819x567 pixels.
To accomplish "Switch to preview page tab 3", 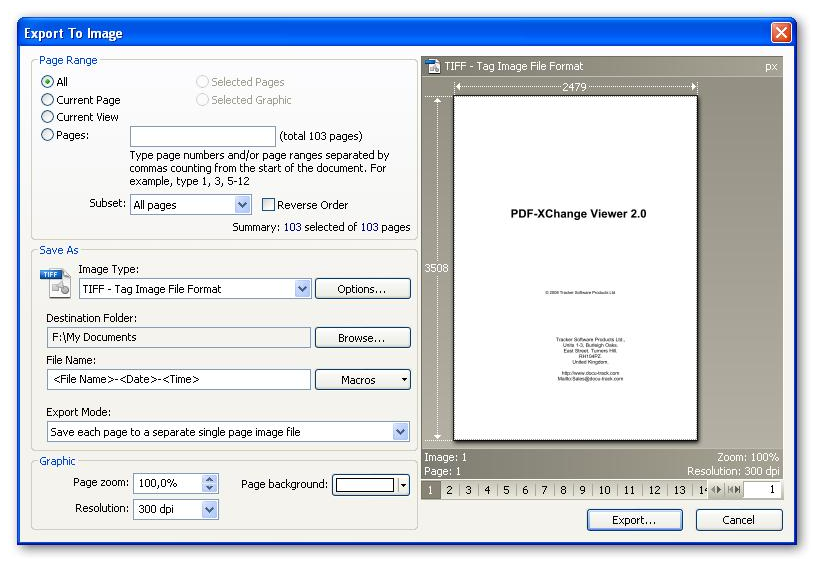I will point(469,490).
